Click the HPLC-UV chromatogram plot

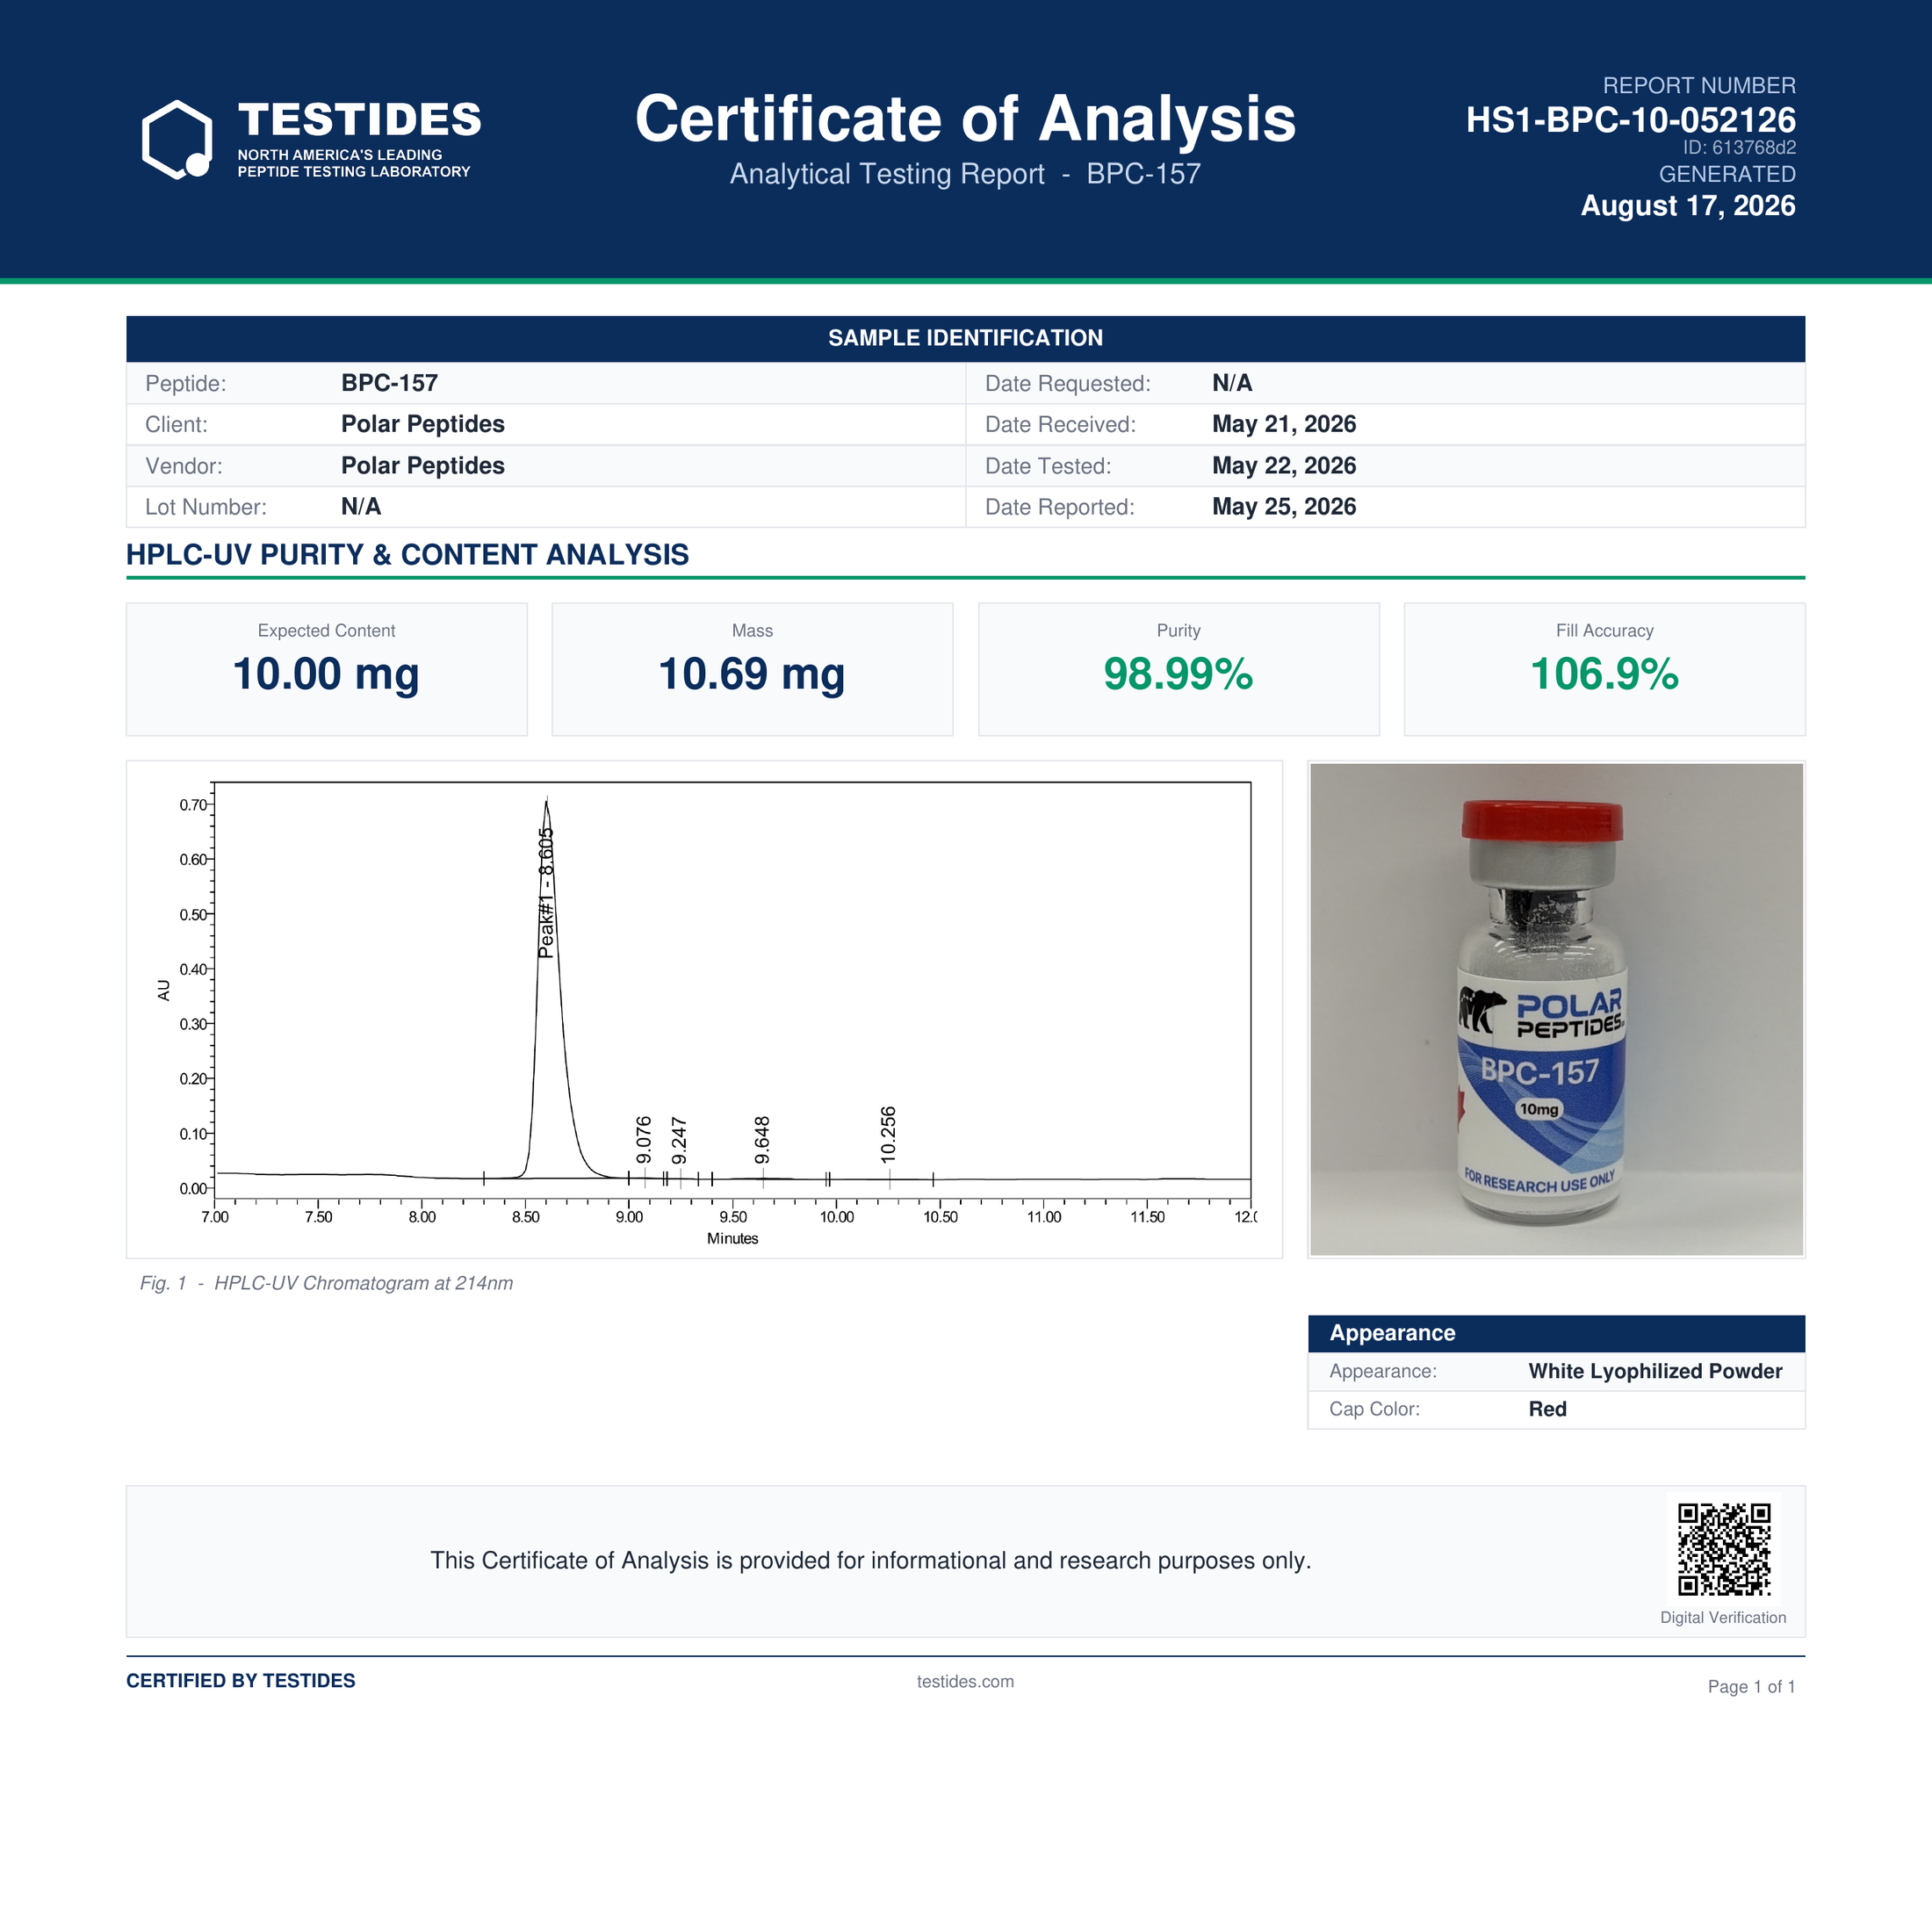(x=704, y=1009)
